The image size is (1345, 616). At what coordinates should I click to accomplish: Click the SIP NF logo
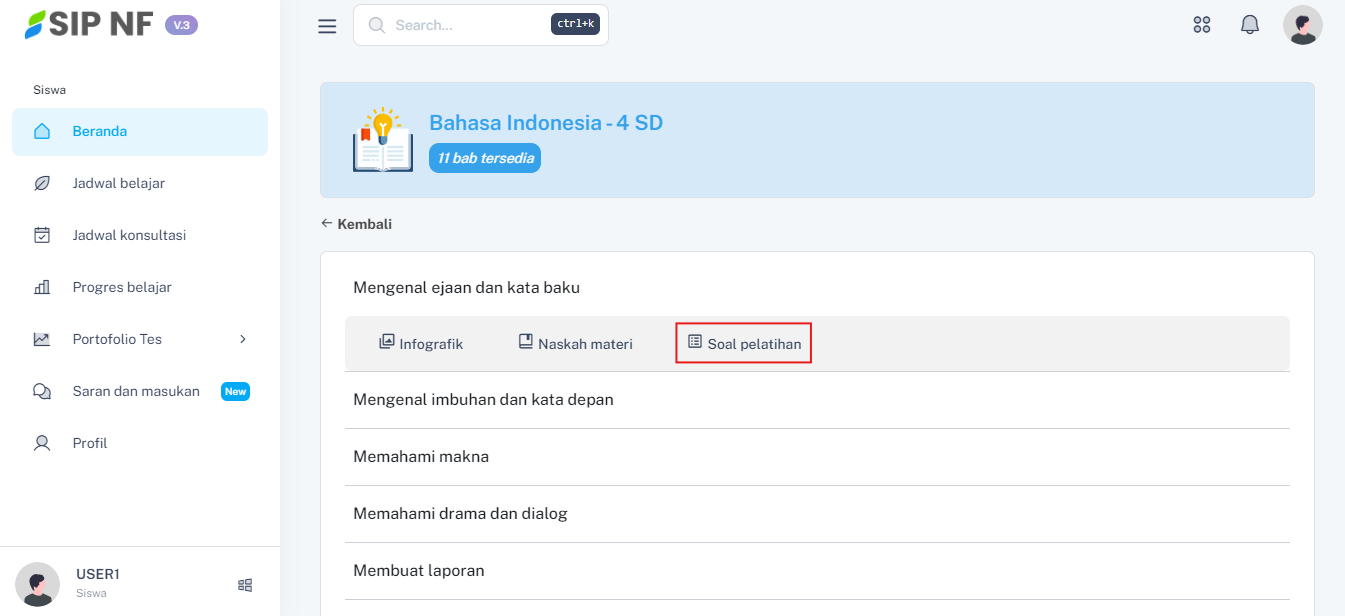click(90, 25)
